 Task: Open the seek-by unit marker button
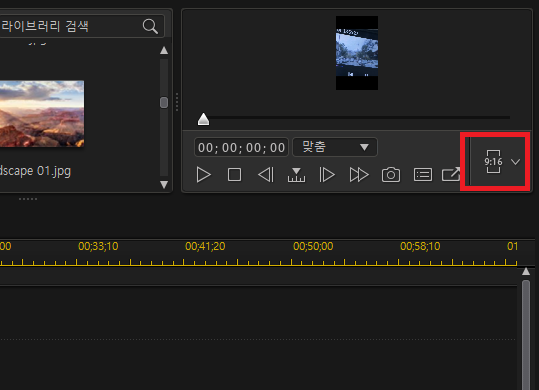(x=296, y=175)
